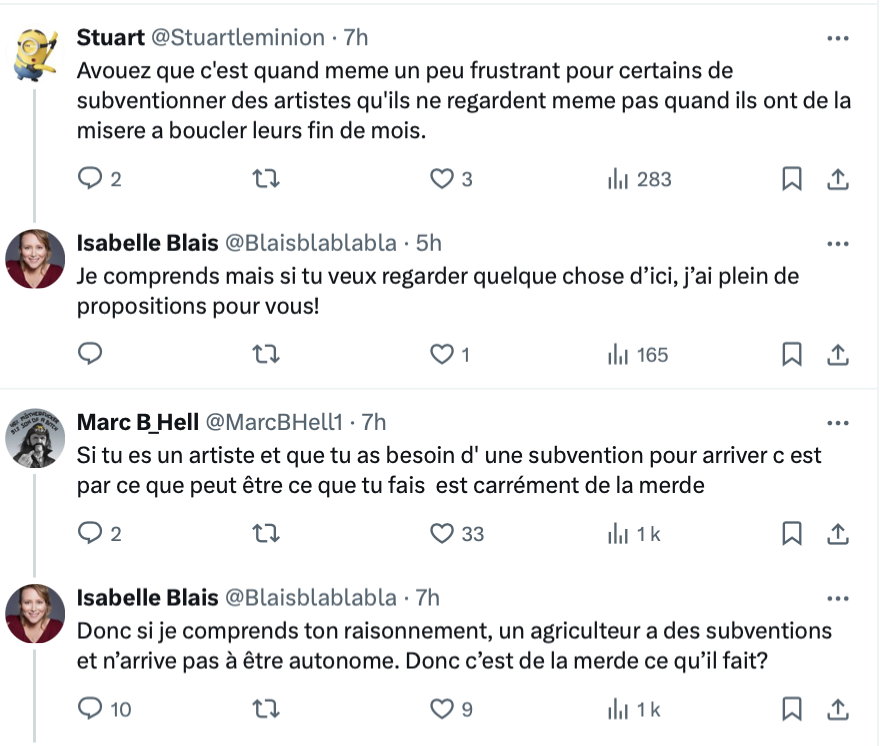Viewport: 880px width, 746px height.
Task: Open more options on Stuart's tweet
Action: [837, 38]
